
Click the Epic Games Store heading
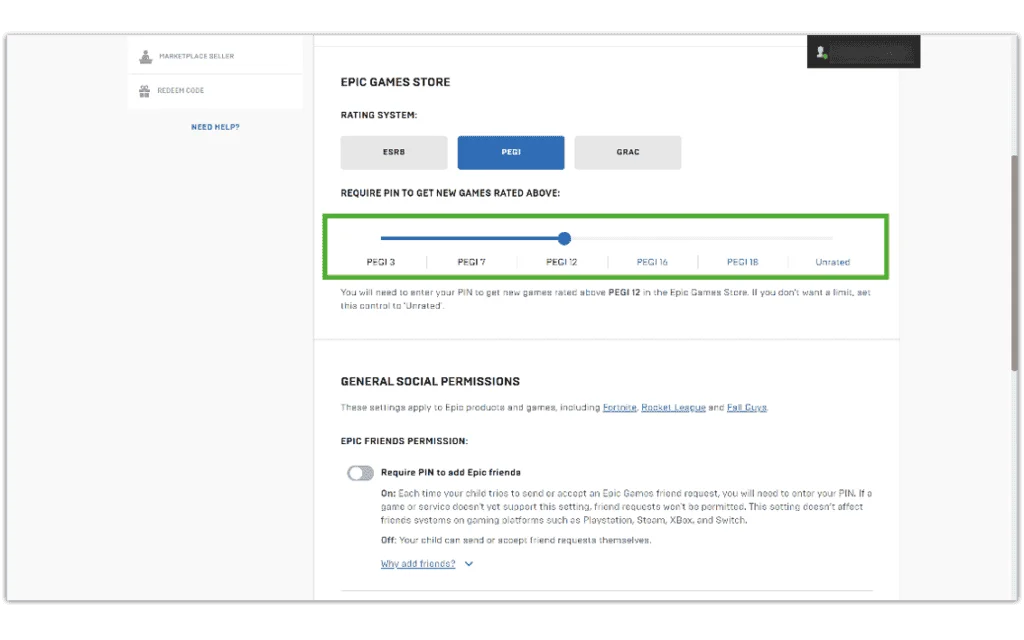point(395,82)
